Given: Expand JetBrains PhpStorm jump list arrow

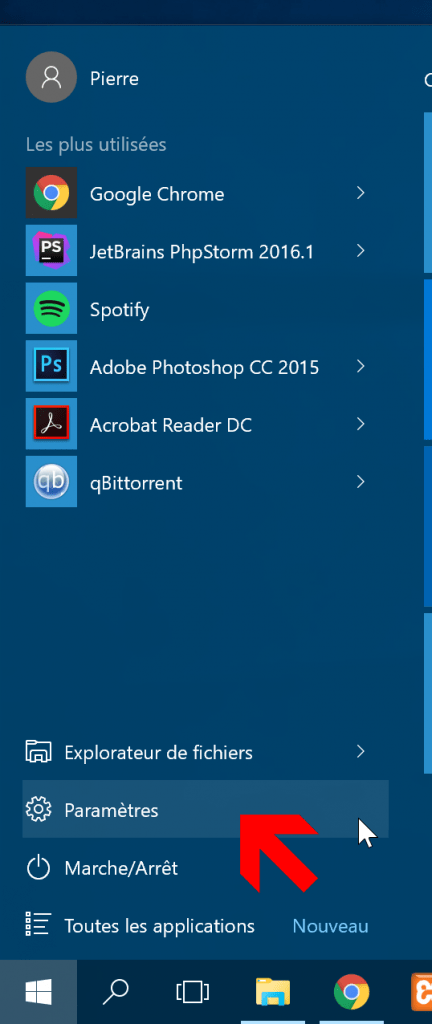Looking at the screenshot, I should click(360, 251).
